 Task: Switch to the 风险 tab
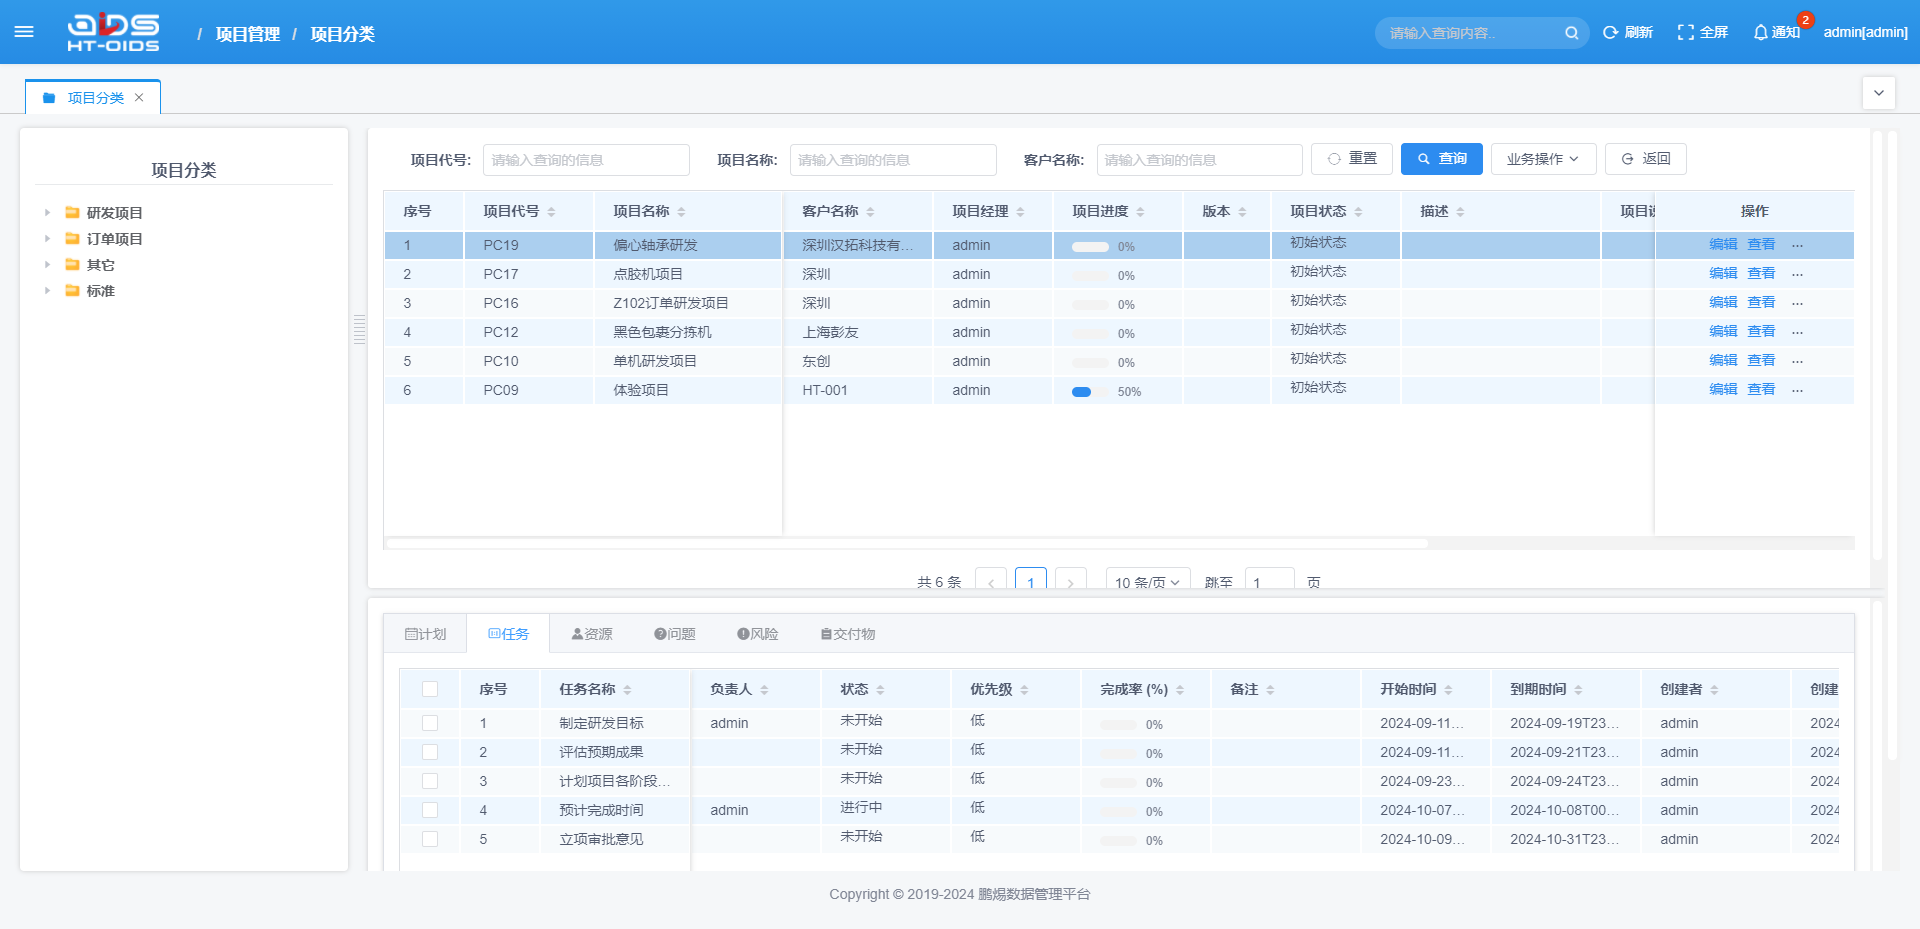point(758,634)
